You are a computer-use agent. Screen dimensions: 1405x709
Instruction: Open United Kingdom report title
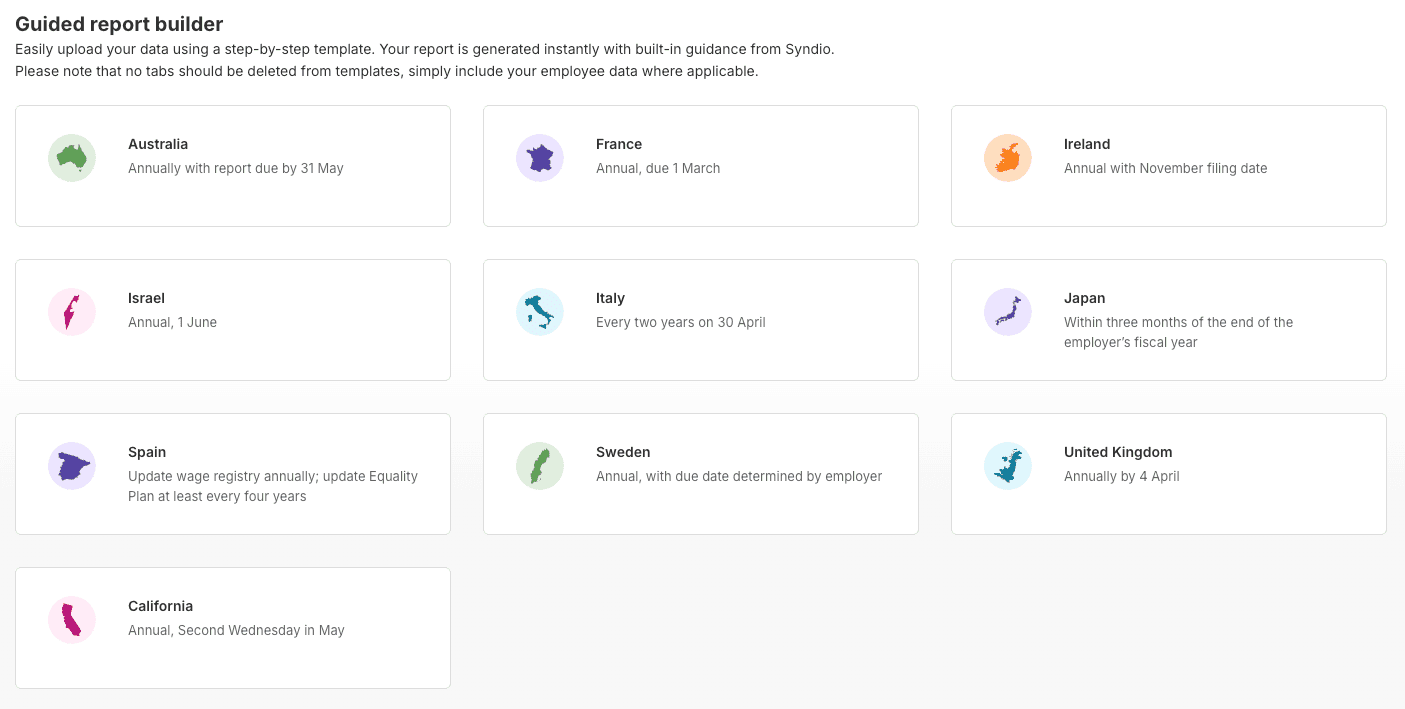1118,452
